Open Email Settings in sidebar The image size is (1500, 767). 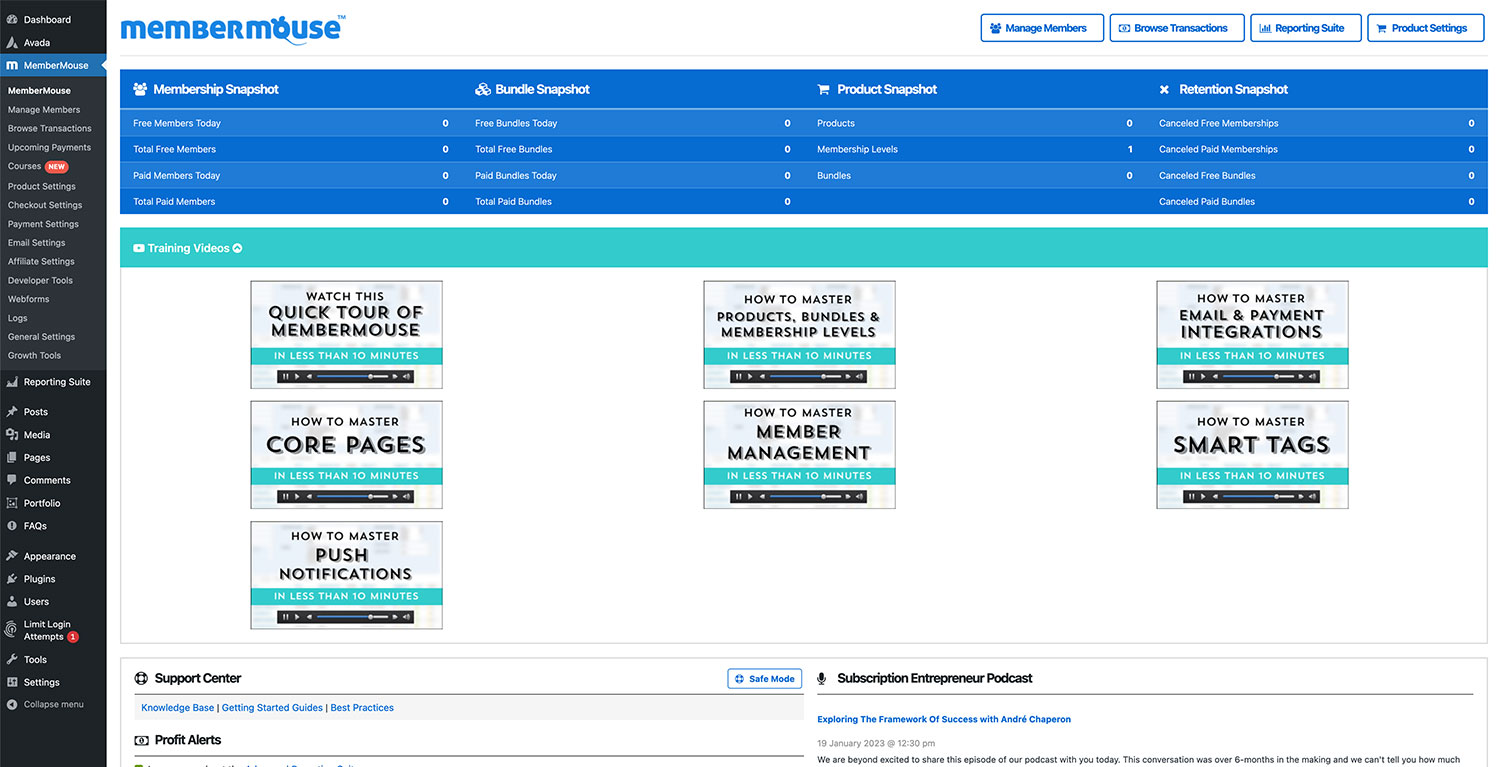pos(37,243)
